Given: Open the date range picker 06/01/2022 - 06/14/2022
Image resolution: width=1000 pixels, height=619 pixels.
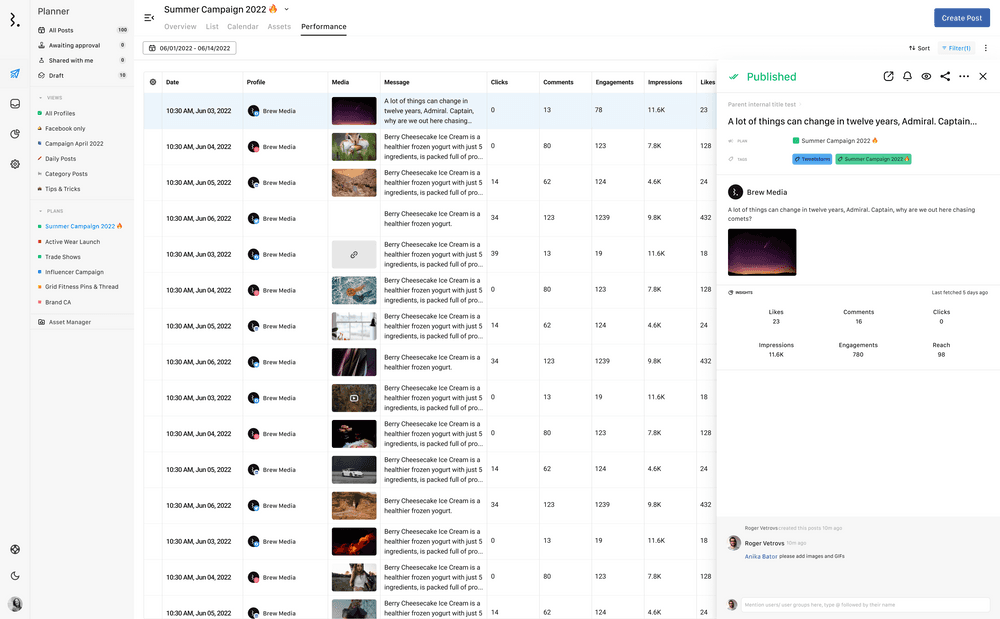Looking at the screenshot, I should tap(190, 48).
